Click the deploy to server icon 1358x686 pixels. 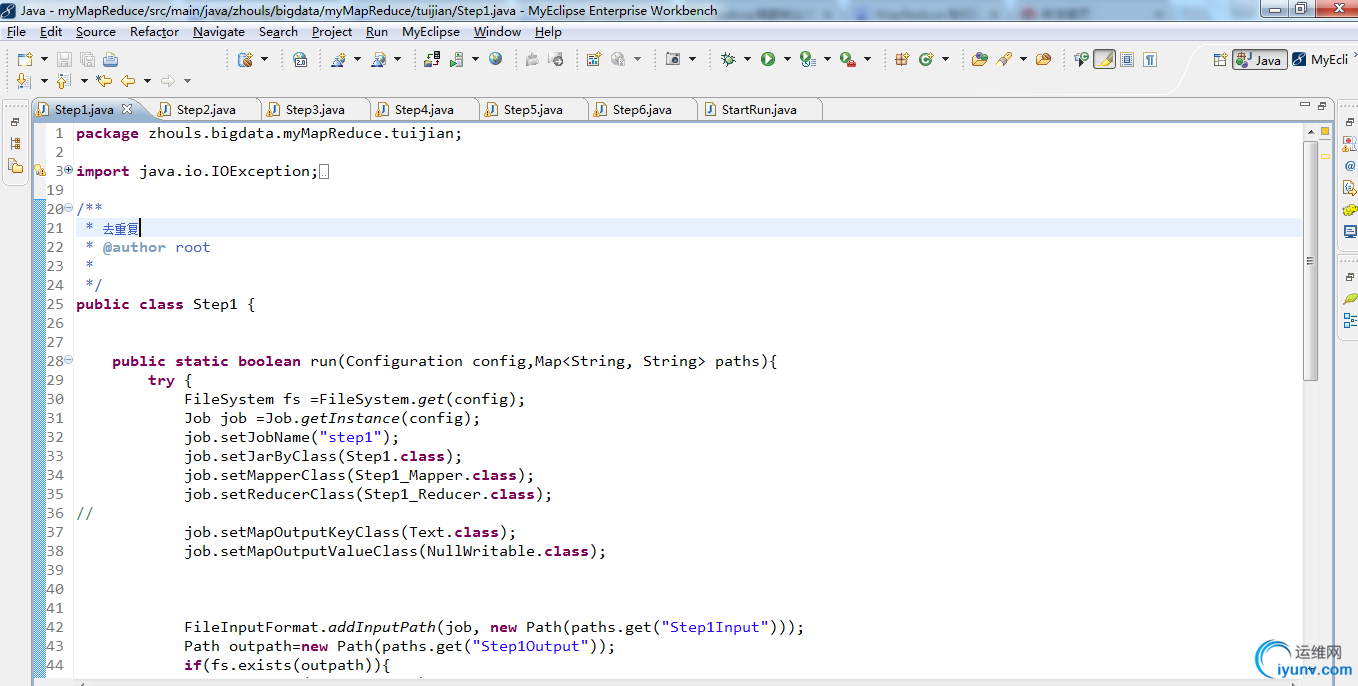(431, 59)
